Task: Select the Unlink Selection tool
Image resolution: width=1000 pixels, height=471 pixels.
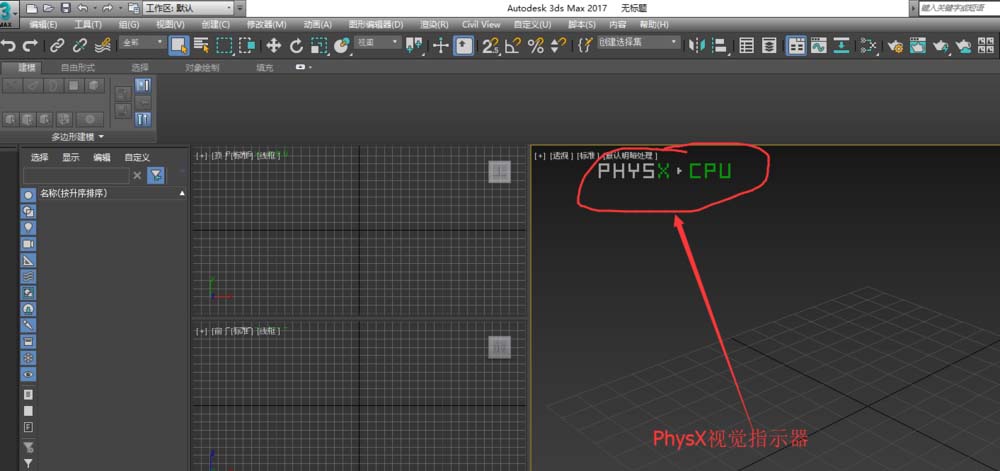Action: click(x=80, y=45)
